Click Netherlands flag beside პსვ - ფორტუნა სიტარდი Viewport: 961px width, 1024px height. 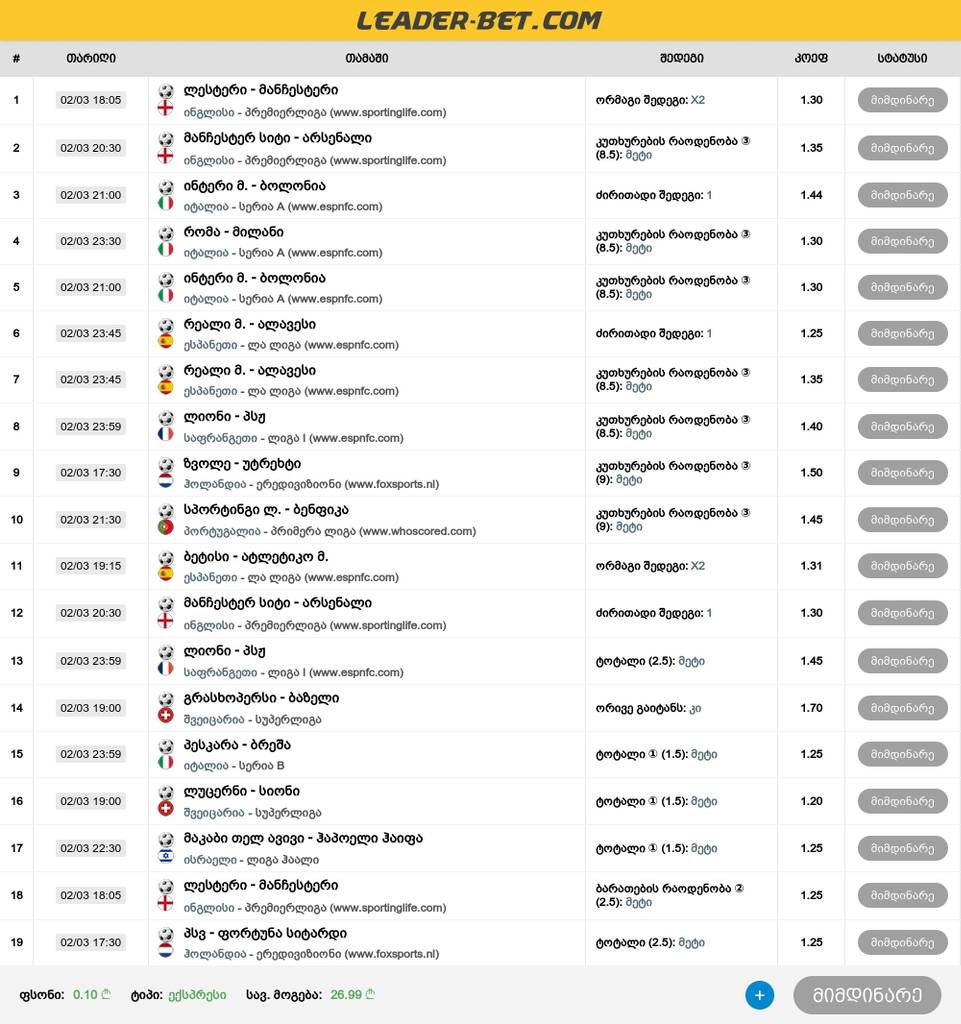[166, 951]
